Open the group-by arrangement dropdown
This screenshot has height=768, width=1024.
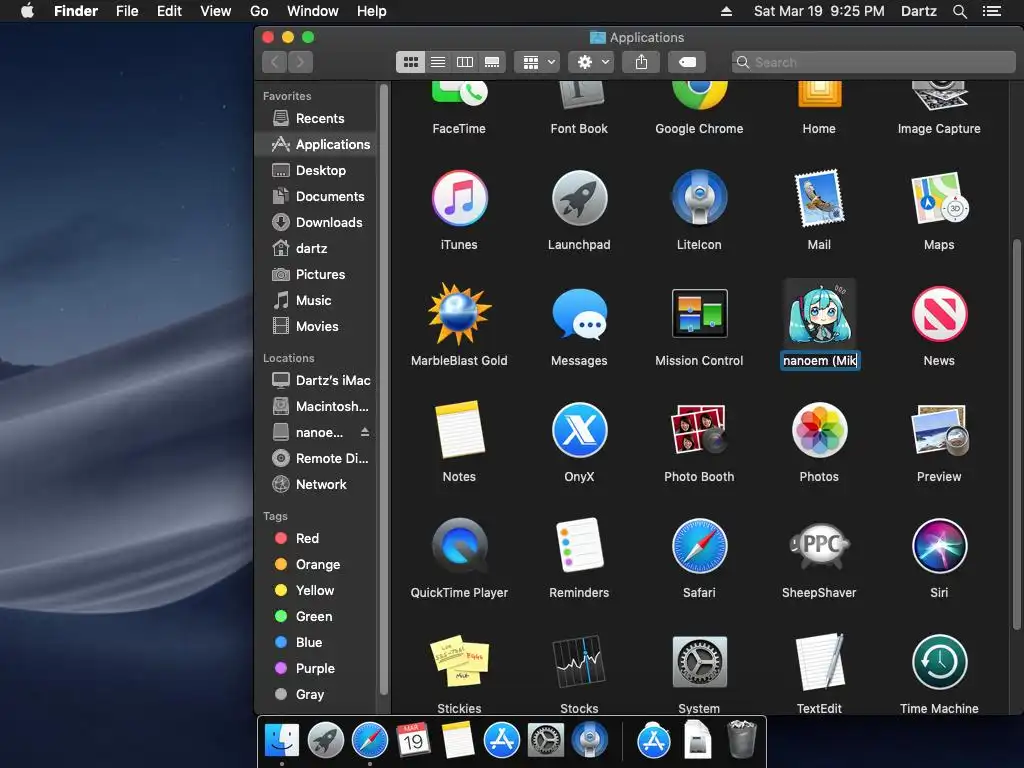tap(537, 62)
